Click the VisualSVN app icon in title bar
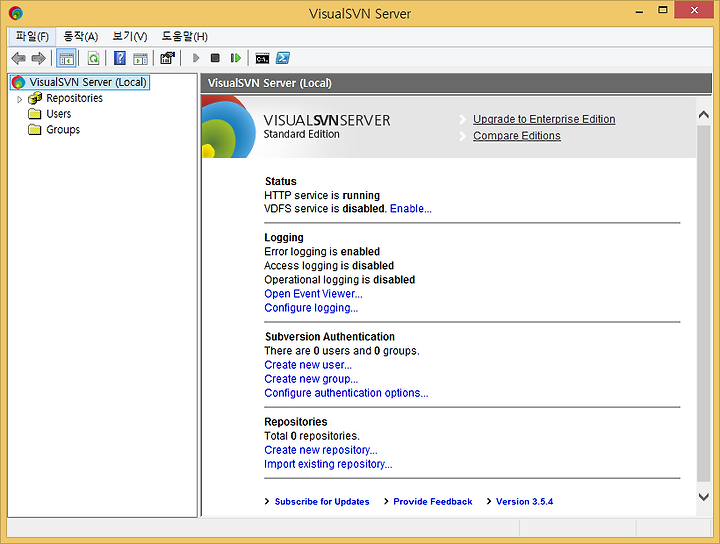This screenshot has height=544, width=720. click(x=16, y=13)
